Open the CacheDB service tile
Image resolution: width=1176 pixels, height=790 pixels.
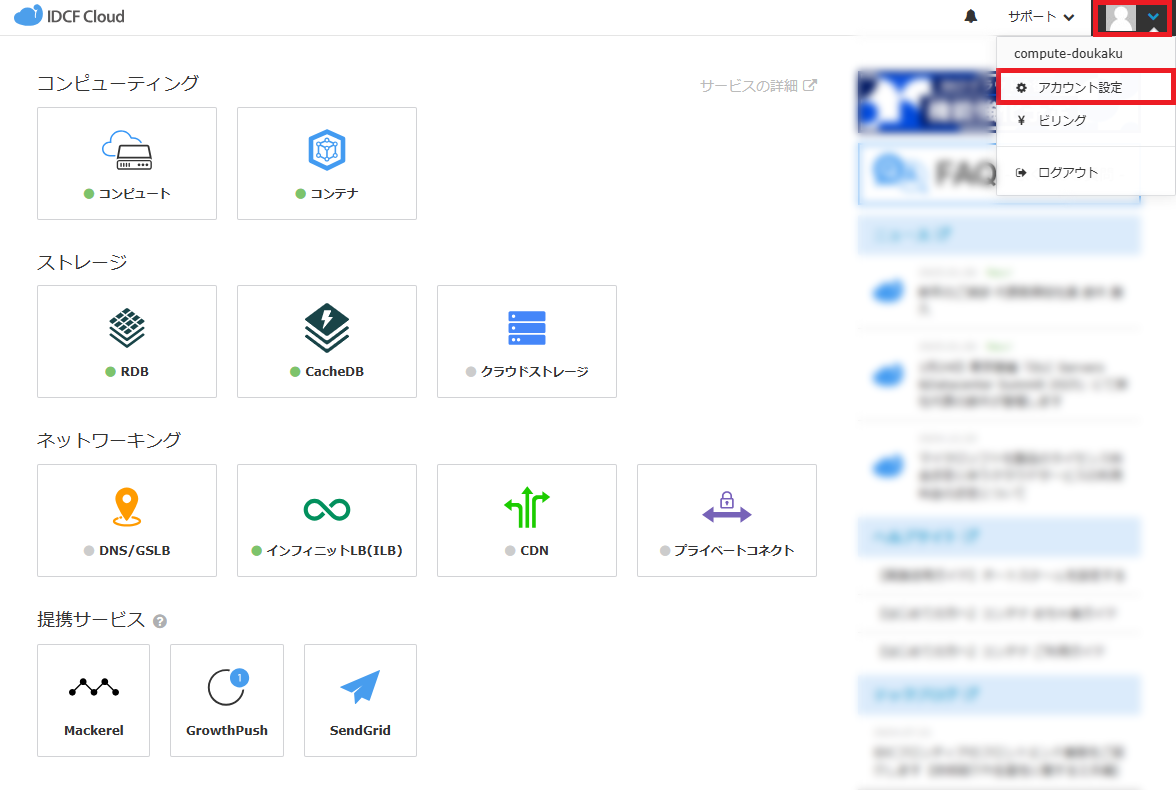coord(327,341)
